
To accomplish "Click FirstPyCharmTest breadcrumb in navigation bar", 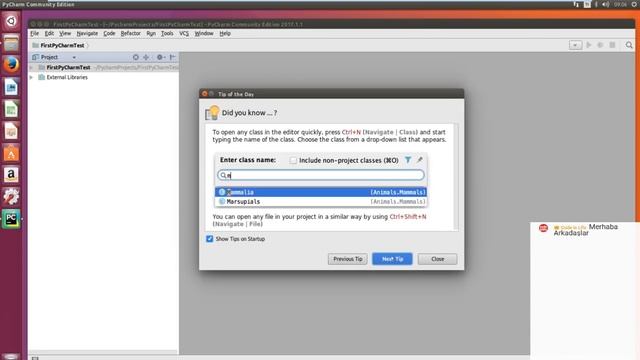I will 62,45.
